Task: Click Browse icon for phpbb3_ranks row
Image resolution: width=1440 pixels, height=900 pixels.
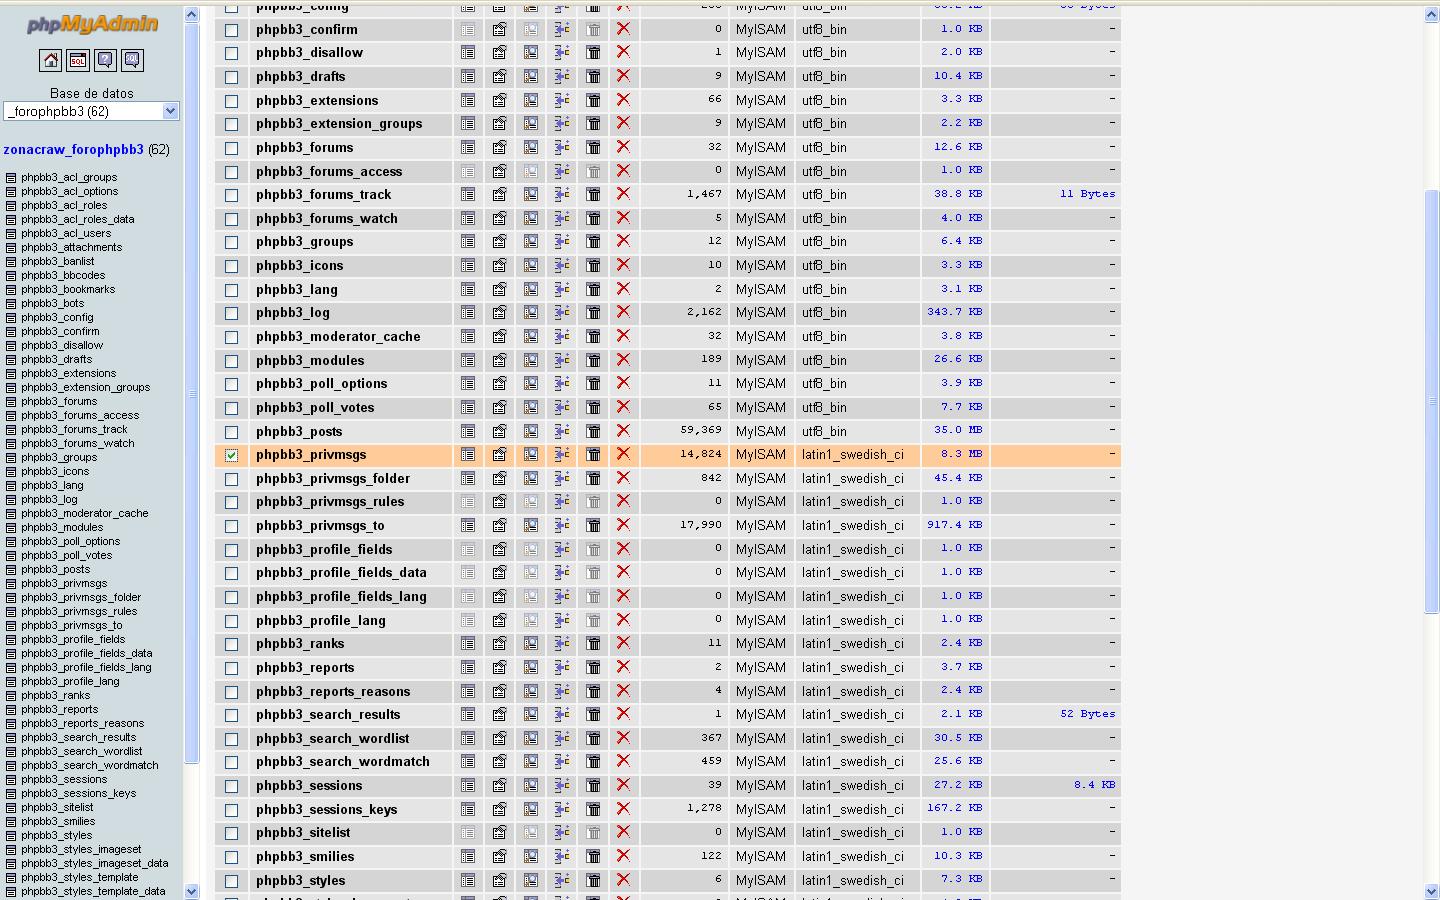Action: point(468,644)
